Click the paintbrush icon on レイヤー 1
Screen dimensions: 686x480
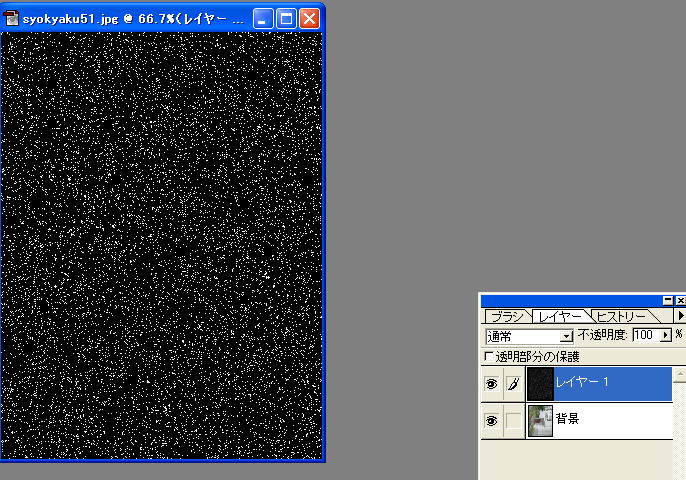click(x=513, y=384)
